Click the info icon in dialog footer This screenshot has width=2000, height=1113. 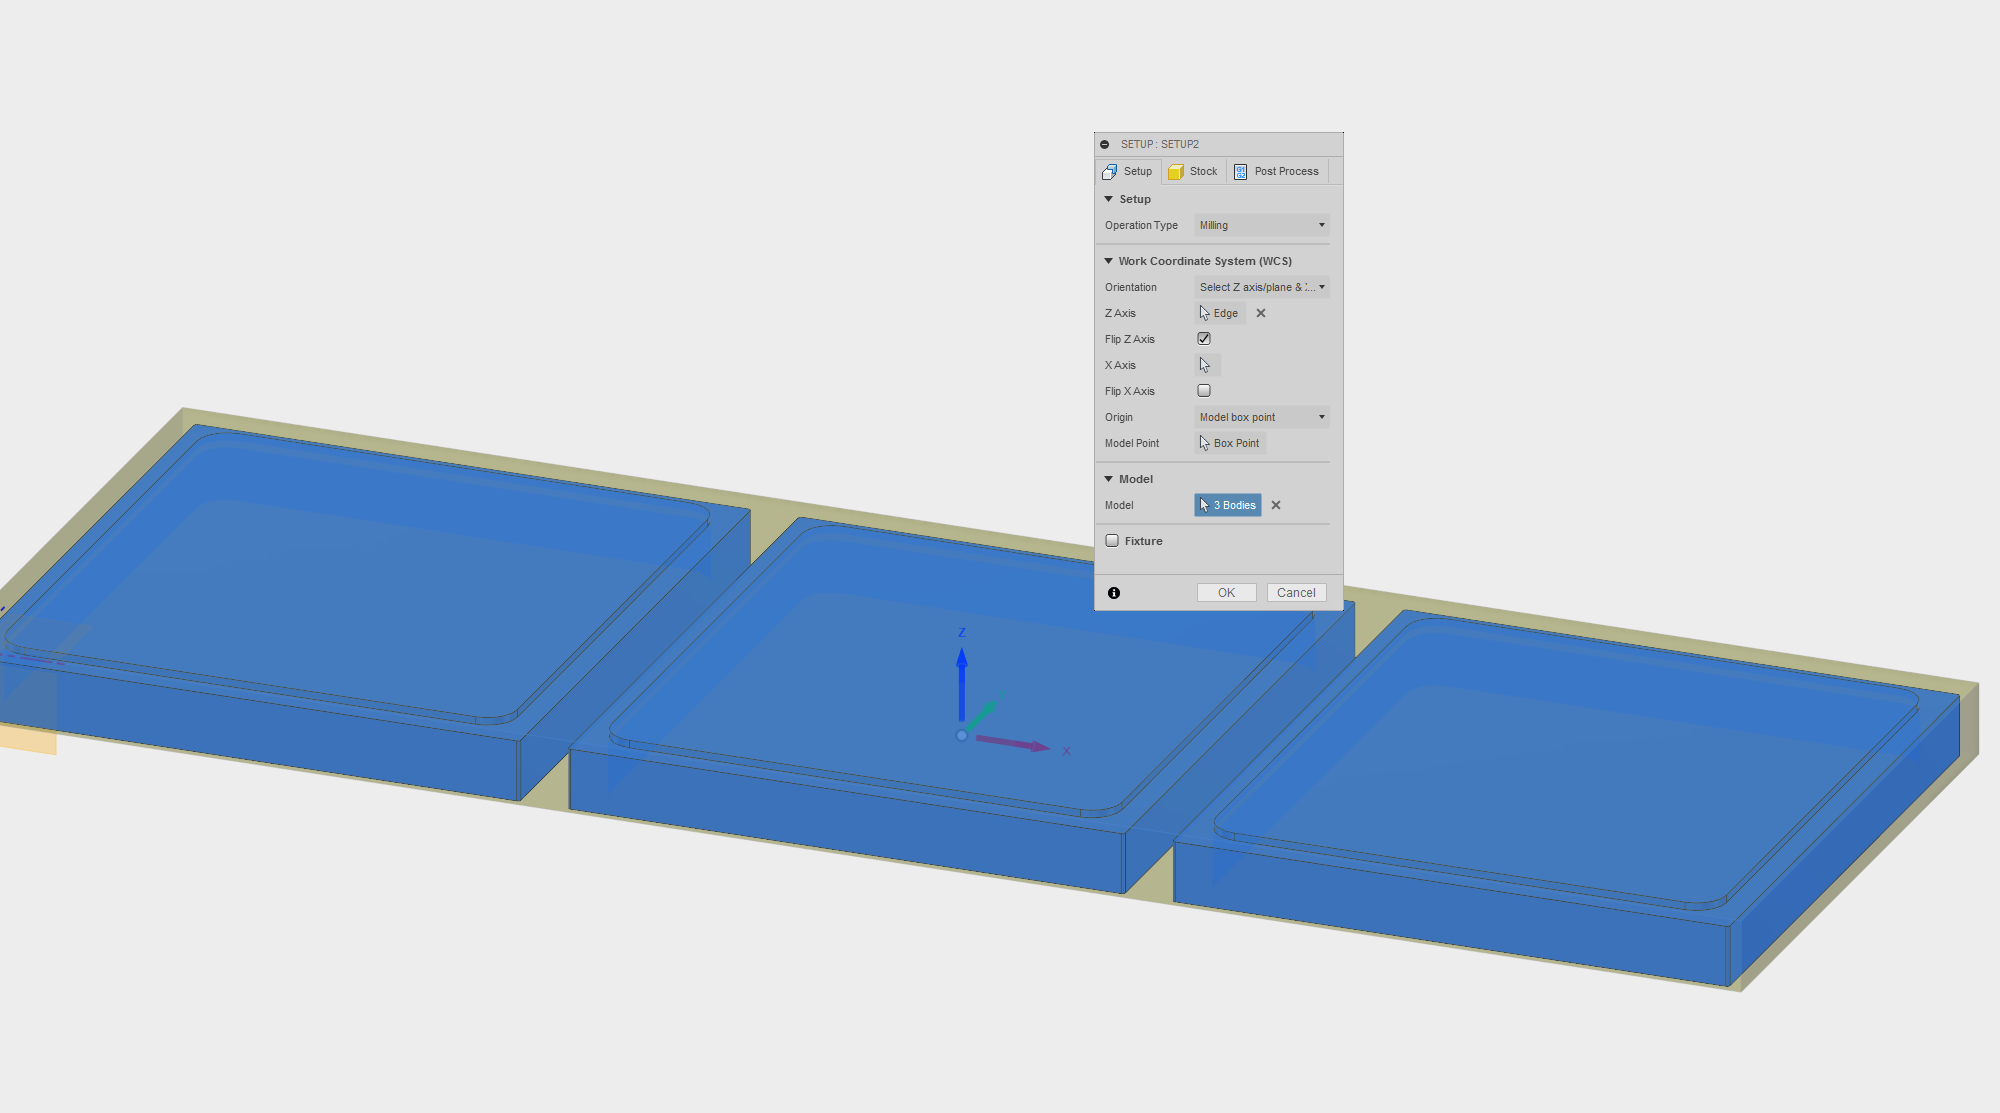coord(1114,593)
